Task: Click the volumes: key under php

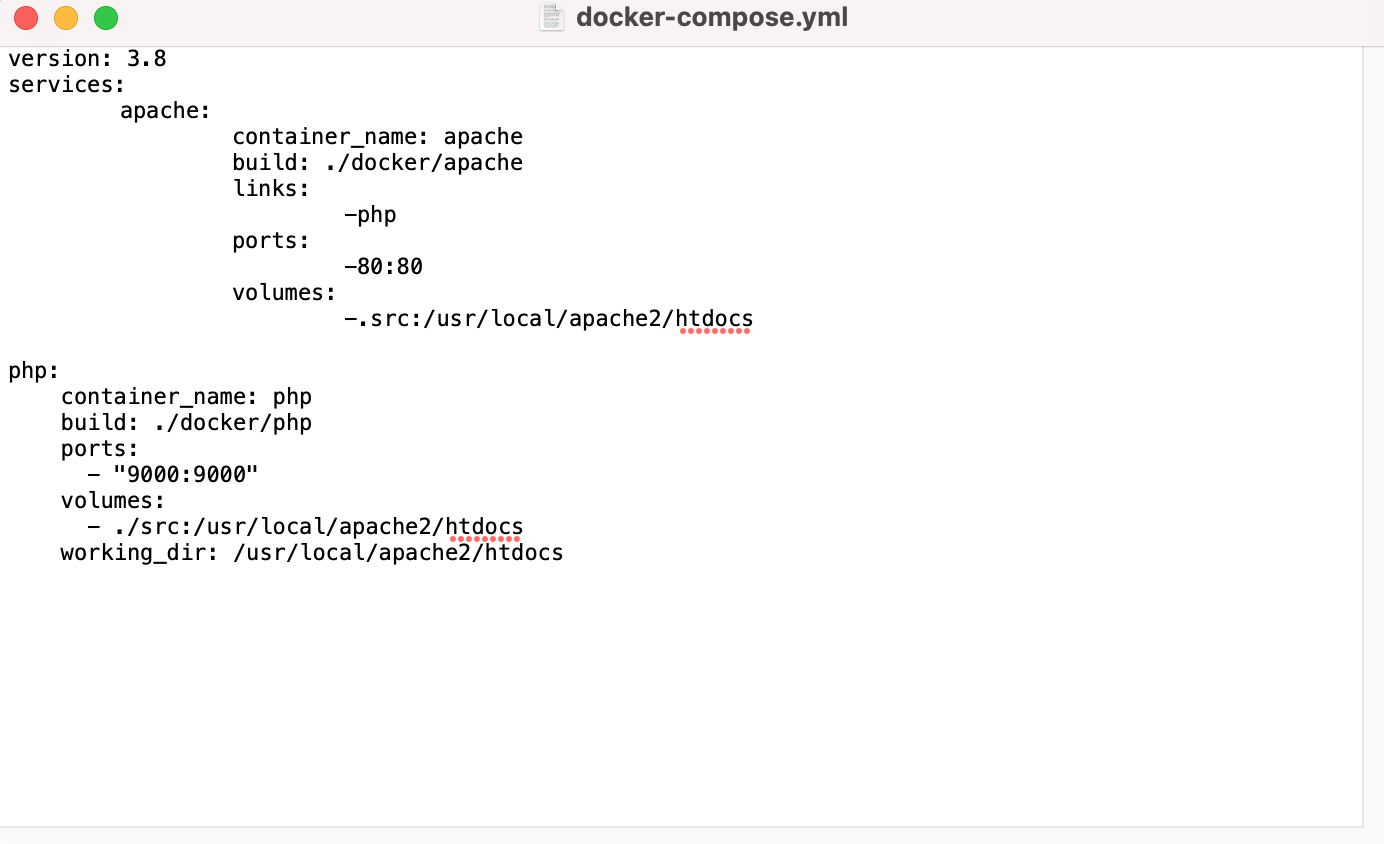Action: (112, 500)
